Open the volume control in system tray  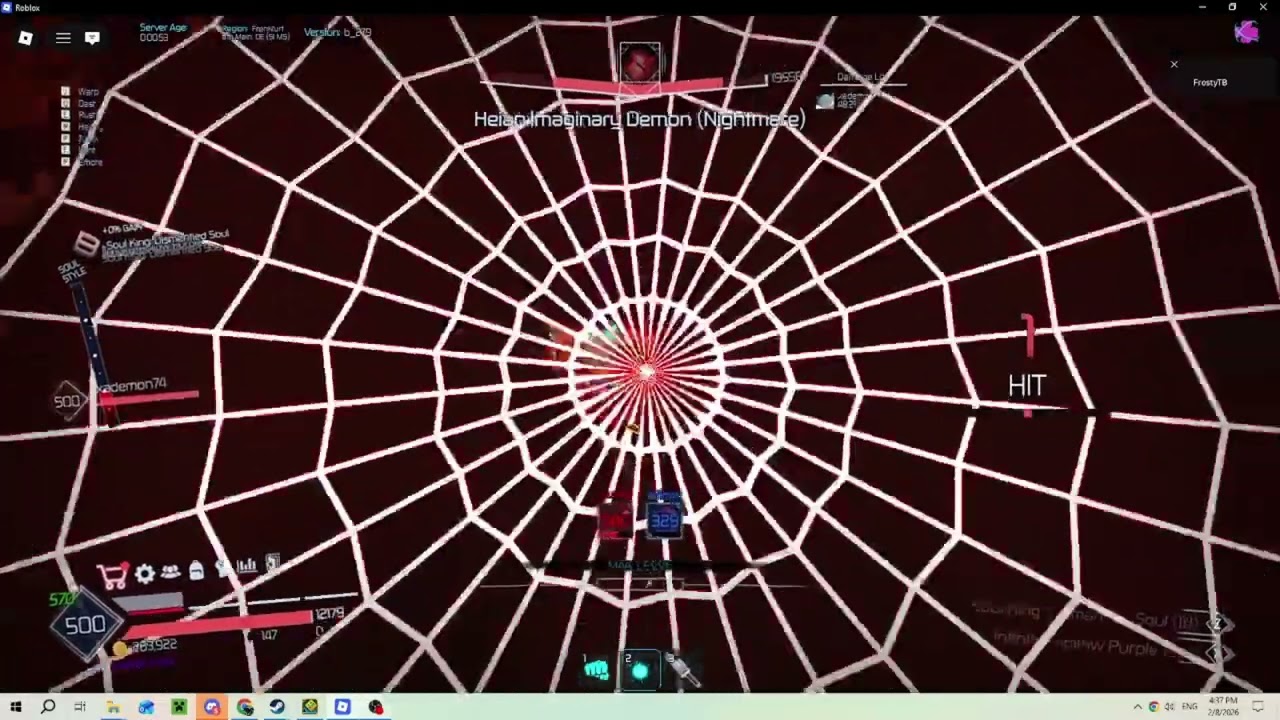coord(1170,707)
